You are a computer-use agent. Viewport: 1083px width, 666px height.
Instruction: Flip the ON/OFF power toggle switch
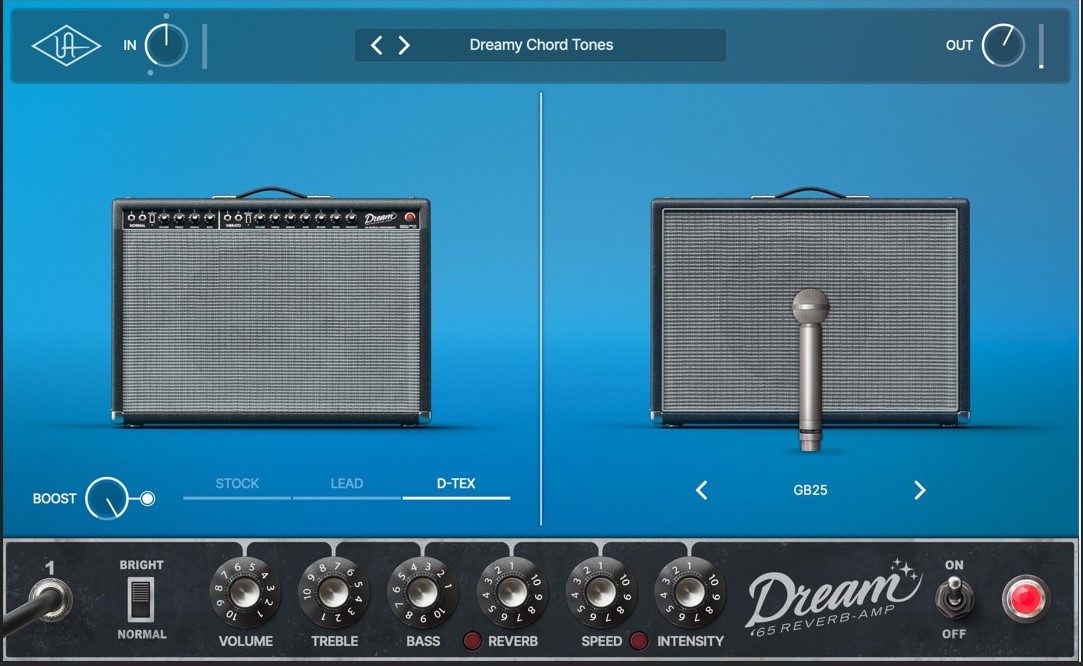pos(954,597)
